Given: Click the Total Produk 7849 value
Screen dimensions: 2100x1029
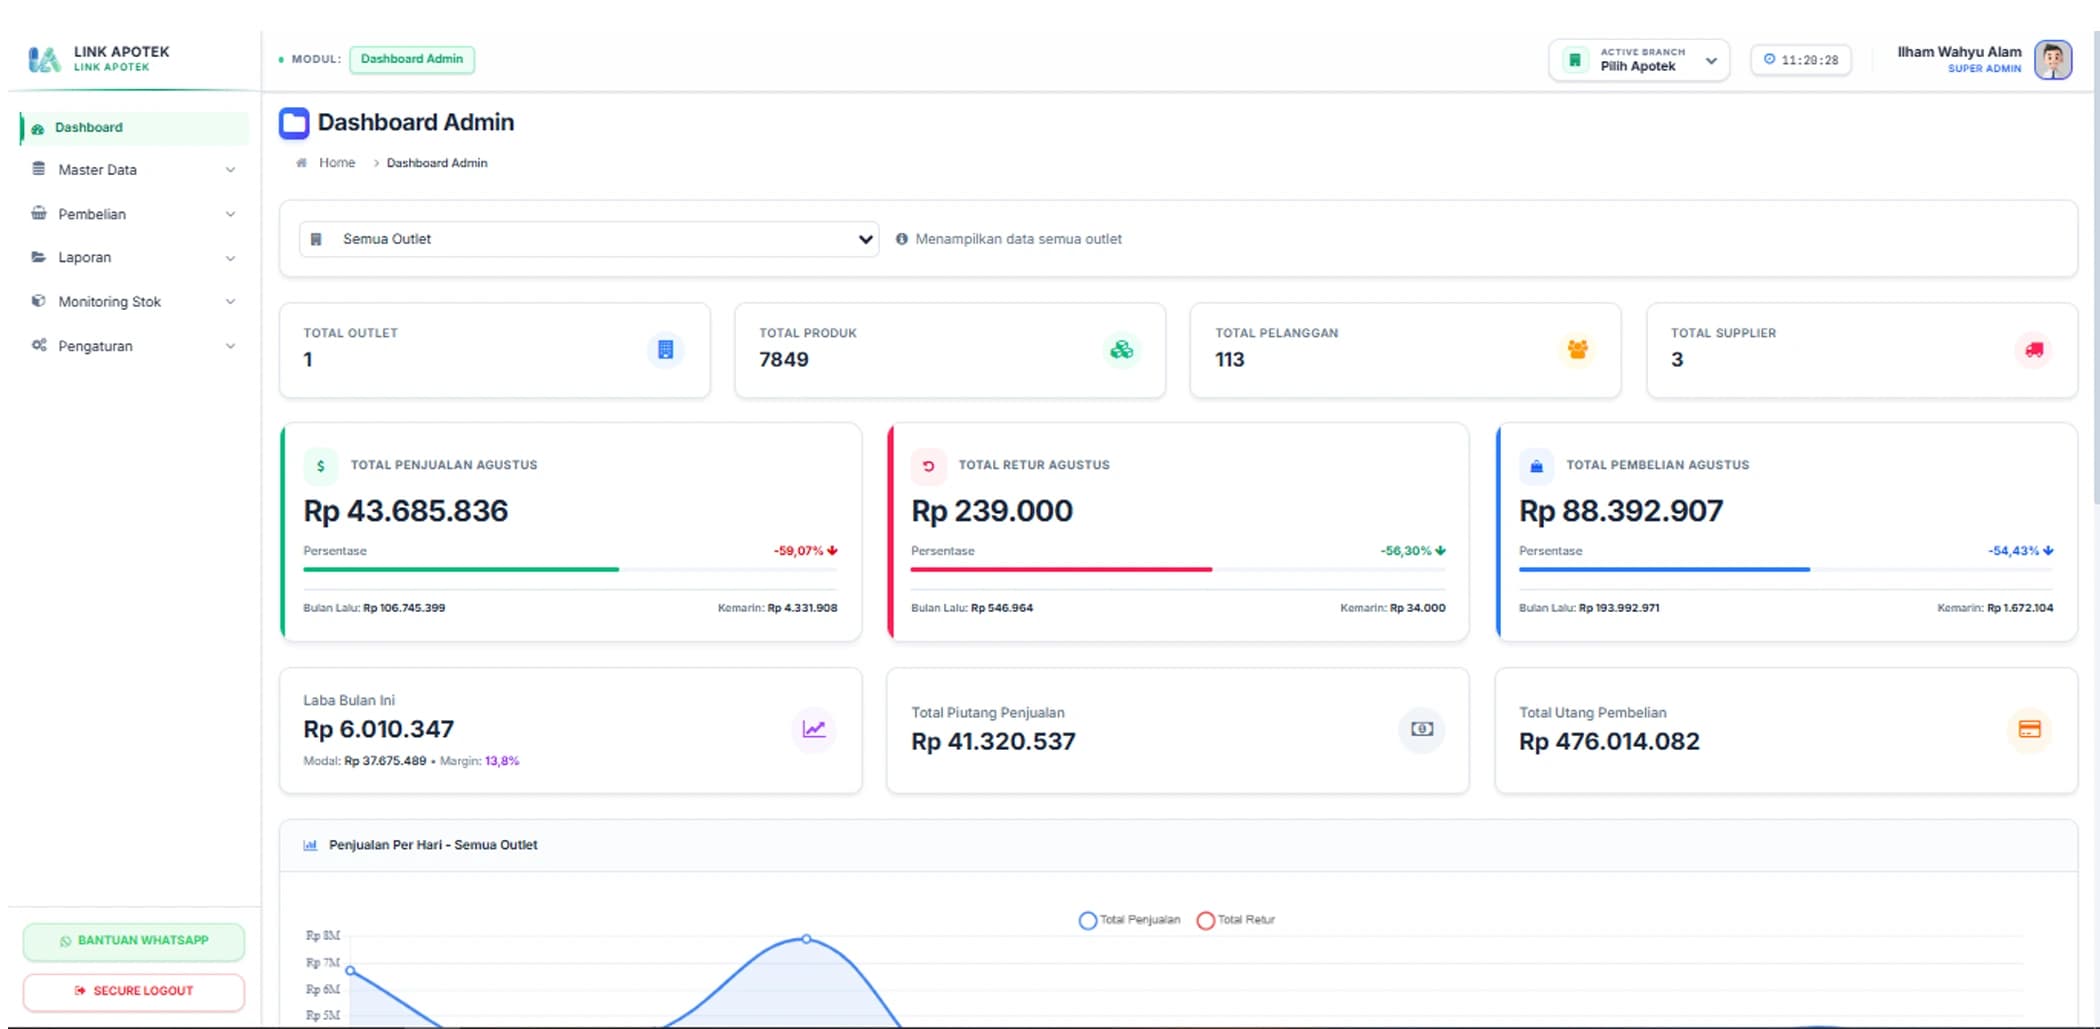Looking at the screenshot, I should click(784, 360).
